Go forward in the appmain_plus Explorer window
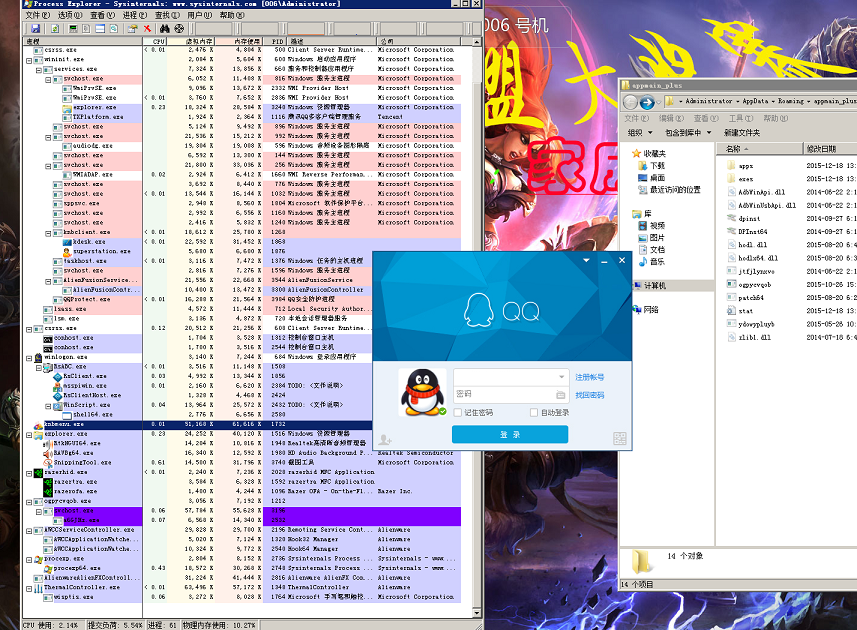857x630 pixels. point(647,102)
